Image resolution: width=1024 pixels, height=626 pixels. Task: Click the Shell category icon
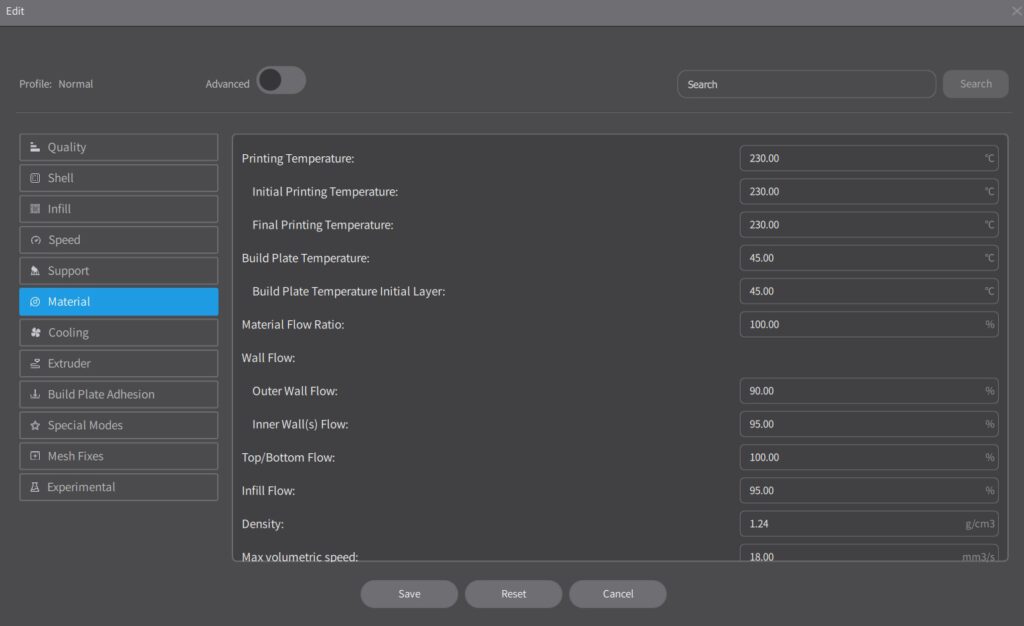coord(35,178)
